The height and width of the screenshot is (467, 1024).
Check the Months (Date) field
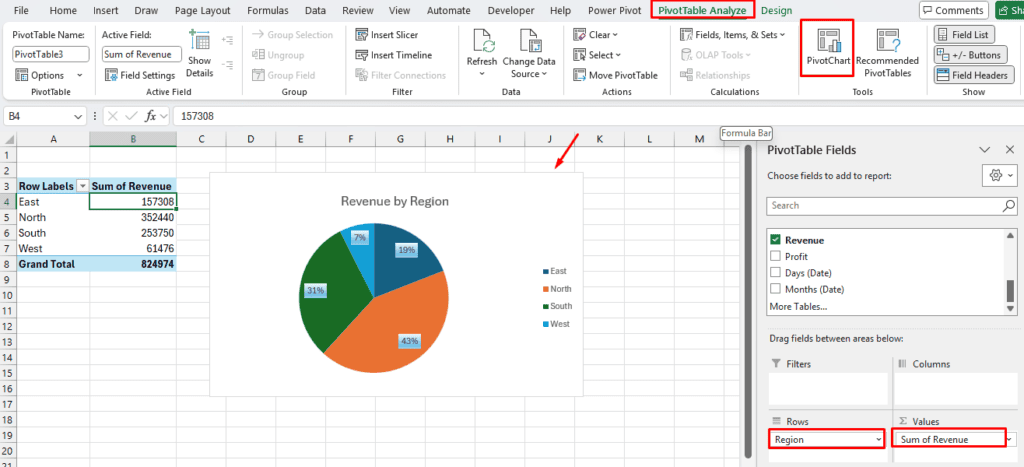776,289
